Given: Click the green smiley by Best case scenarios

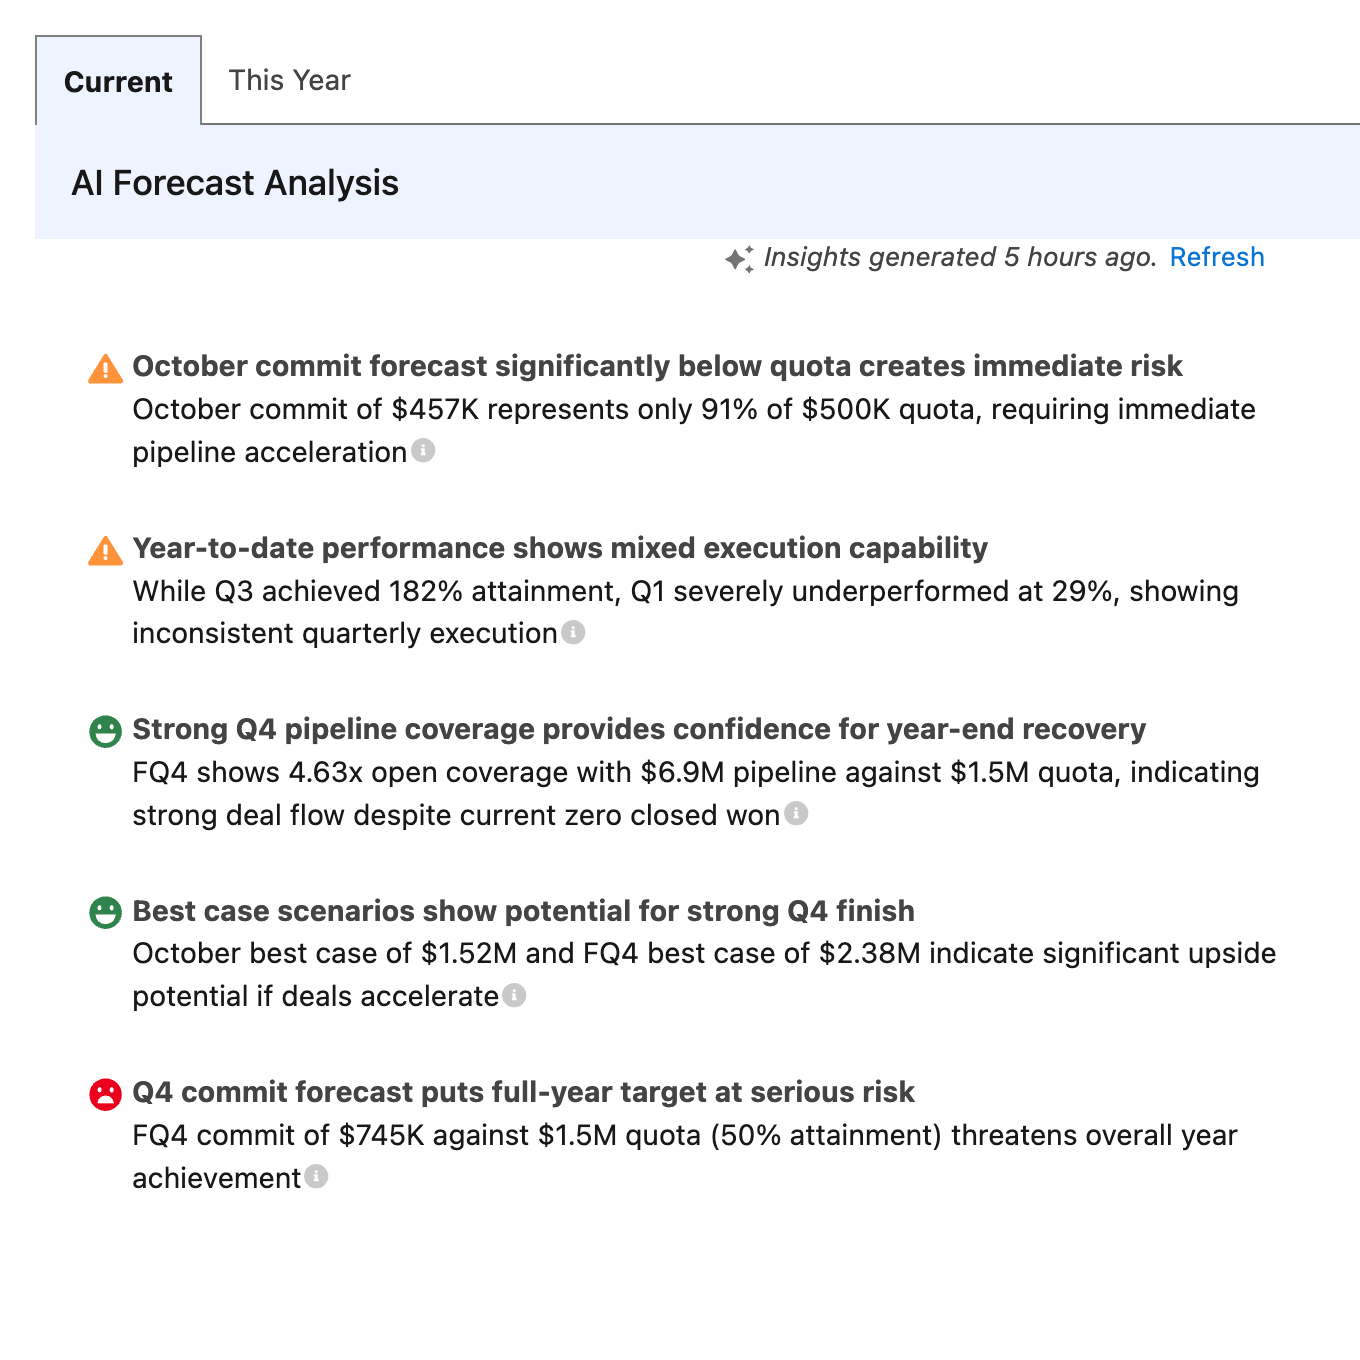Looking at the screenshot, I should (105, 912).
